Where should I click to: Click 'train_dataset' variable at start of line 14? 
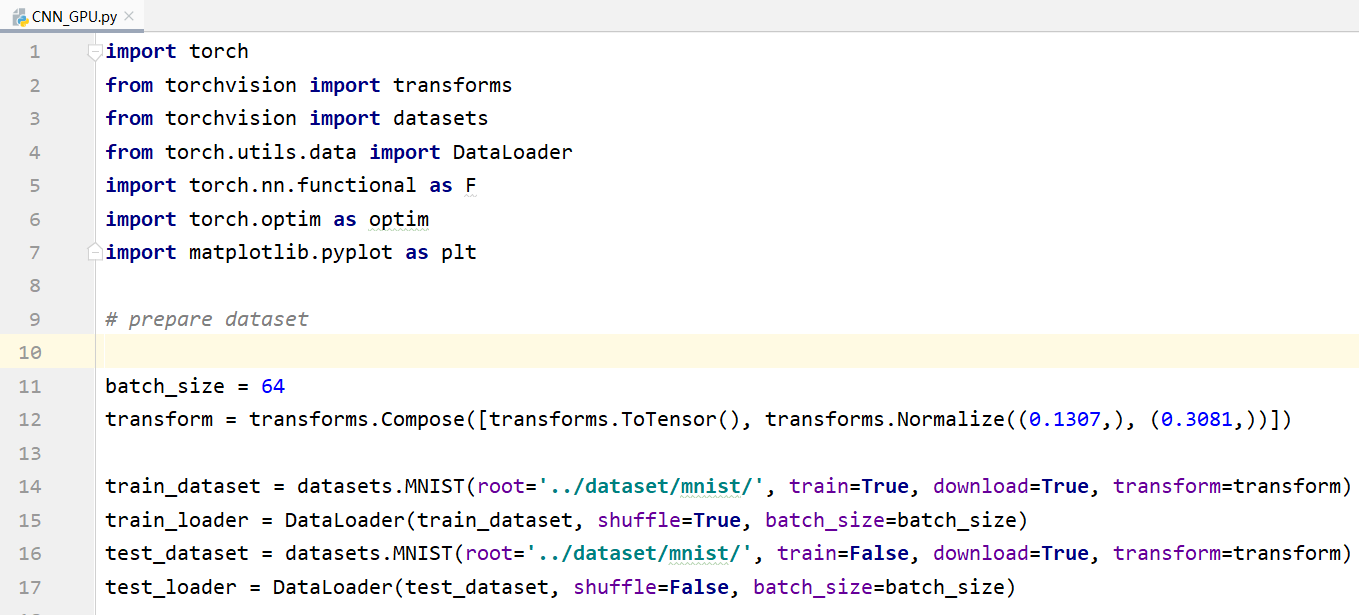click(x=183, y=486)
